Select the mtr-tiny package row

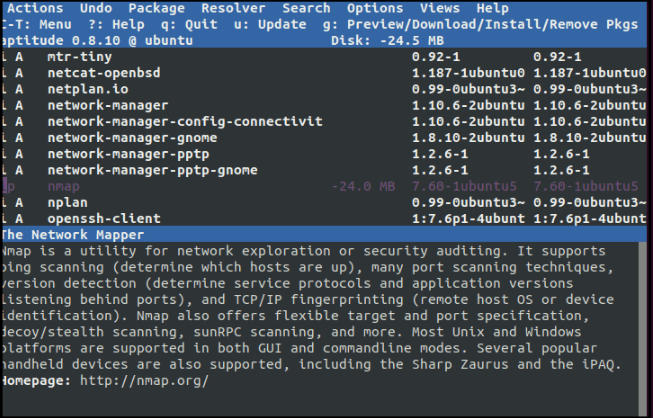82,57
